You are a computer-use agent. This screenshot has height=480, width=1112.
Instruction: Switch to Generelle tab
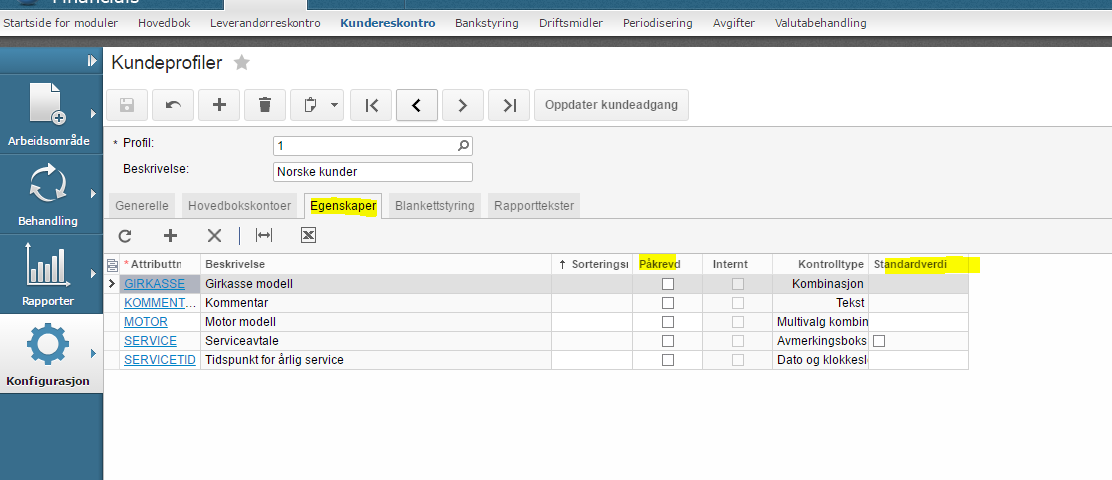pos(142,206)
